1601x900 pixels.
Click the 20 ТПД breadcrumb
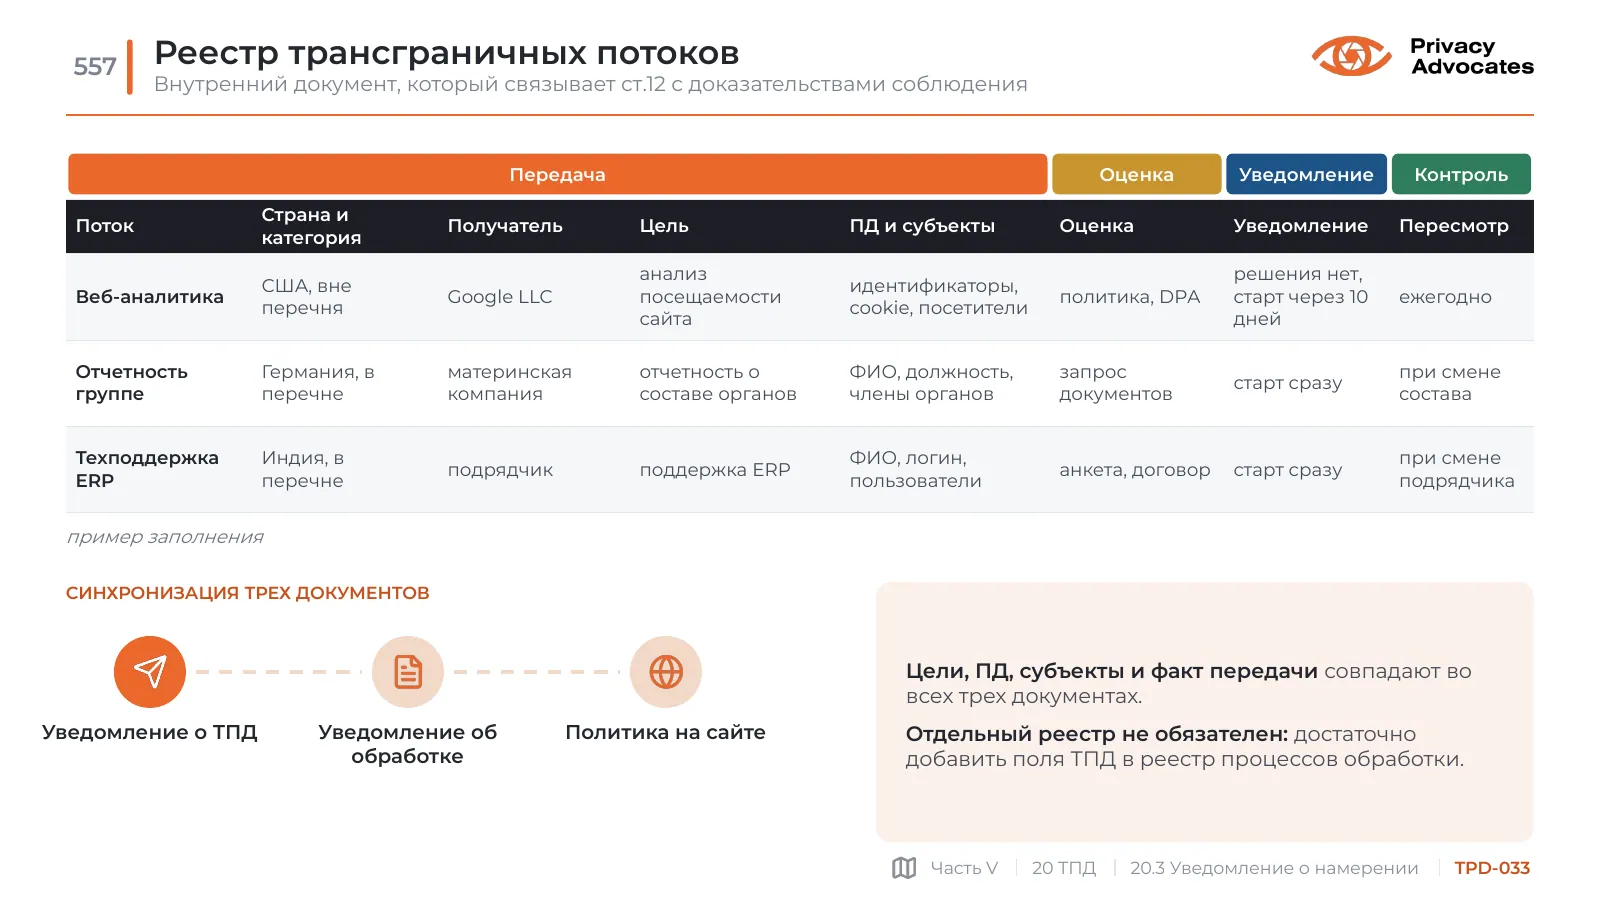point(1064,868)
